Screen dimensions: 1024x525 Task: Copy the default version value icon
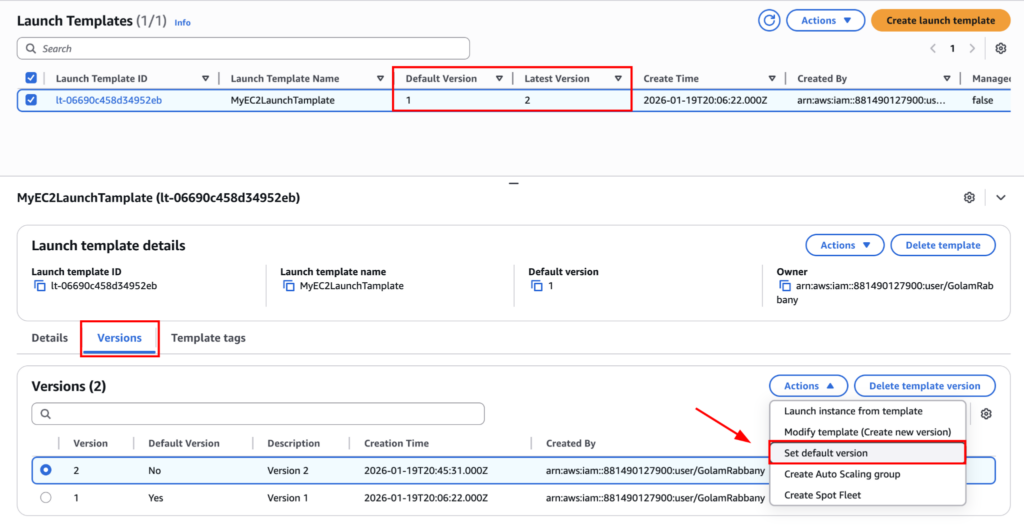coord(536,286)
